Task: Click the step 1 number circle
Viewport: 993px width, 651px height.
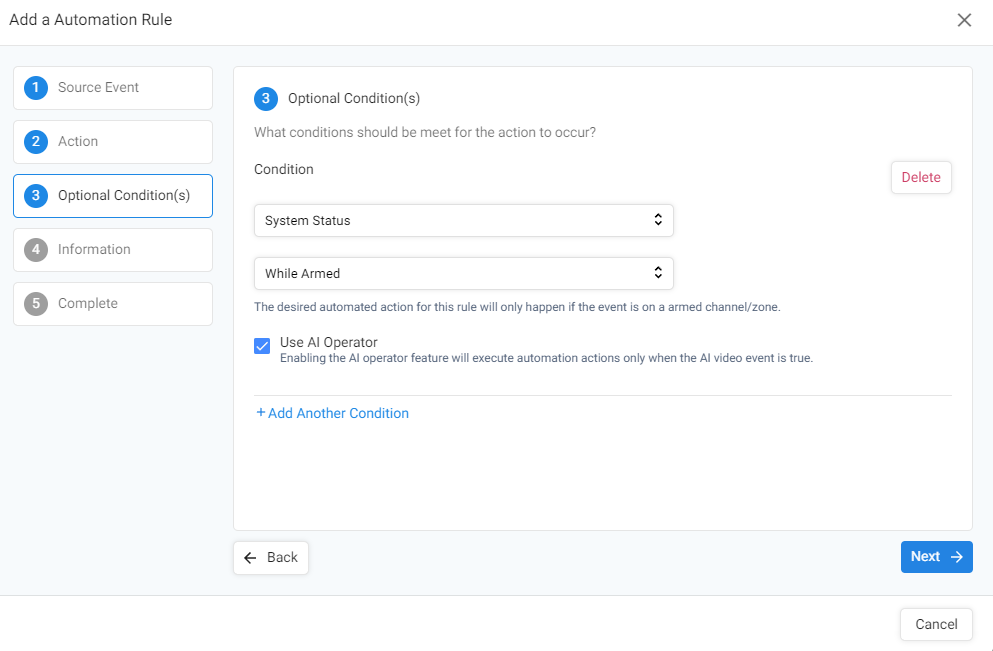Action: (x=36, y=88)
